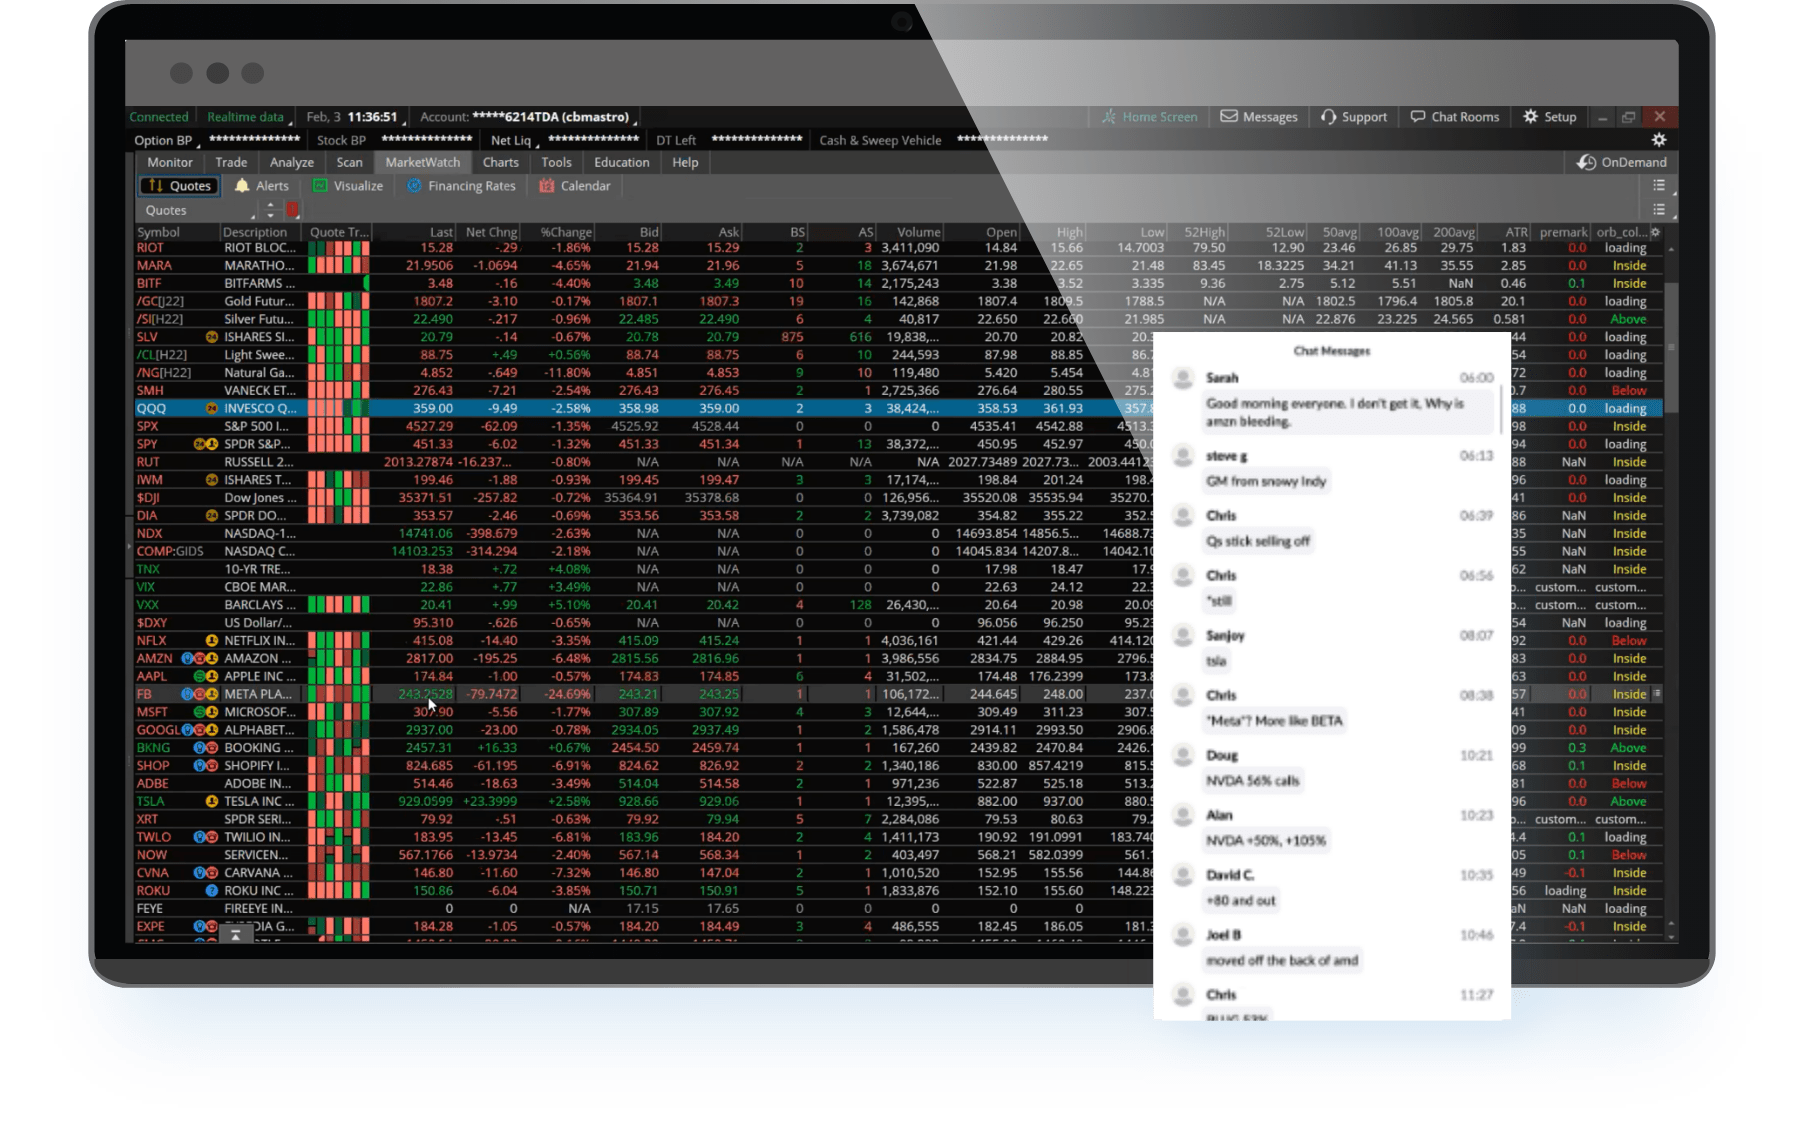Open the Help tab

click(x=685, y=162)
